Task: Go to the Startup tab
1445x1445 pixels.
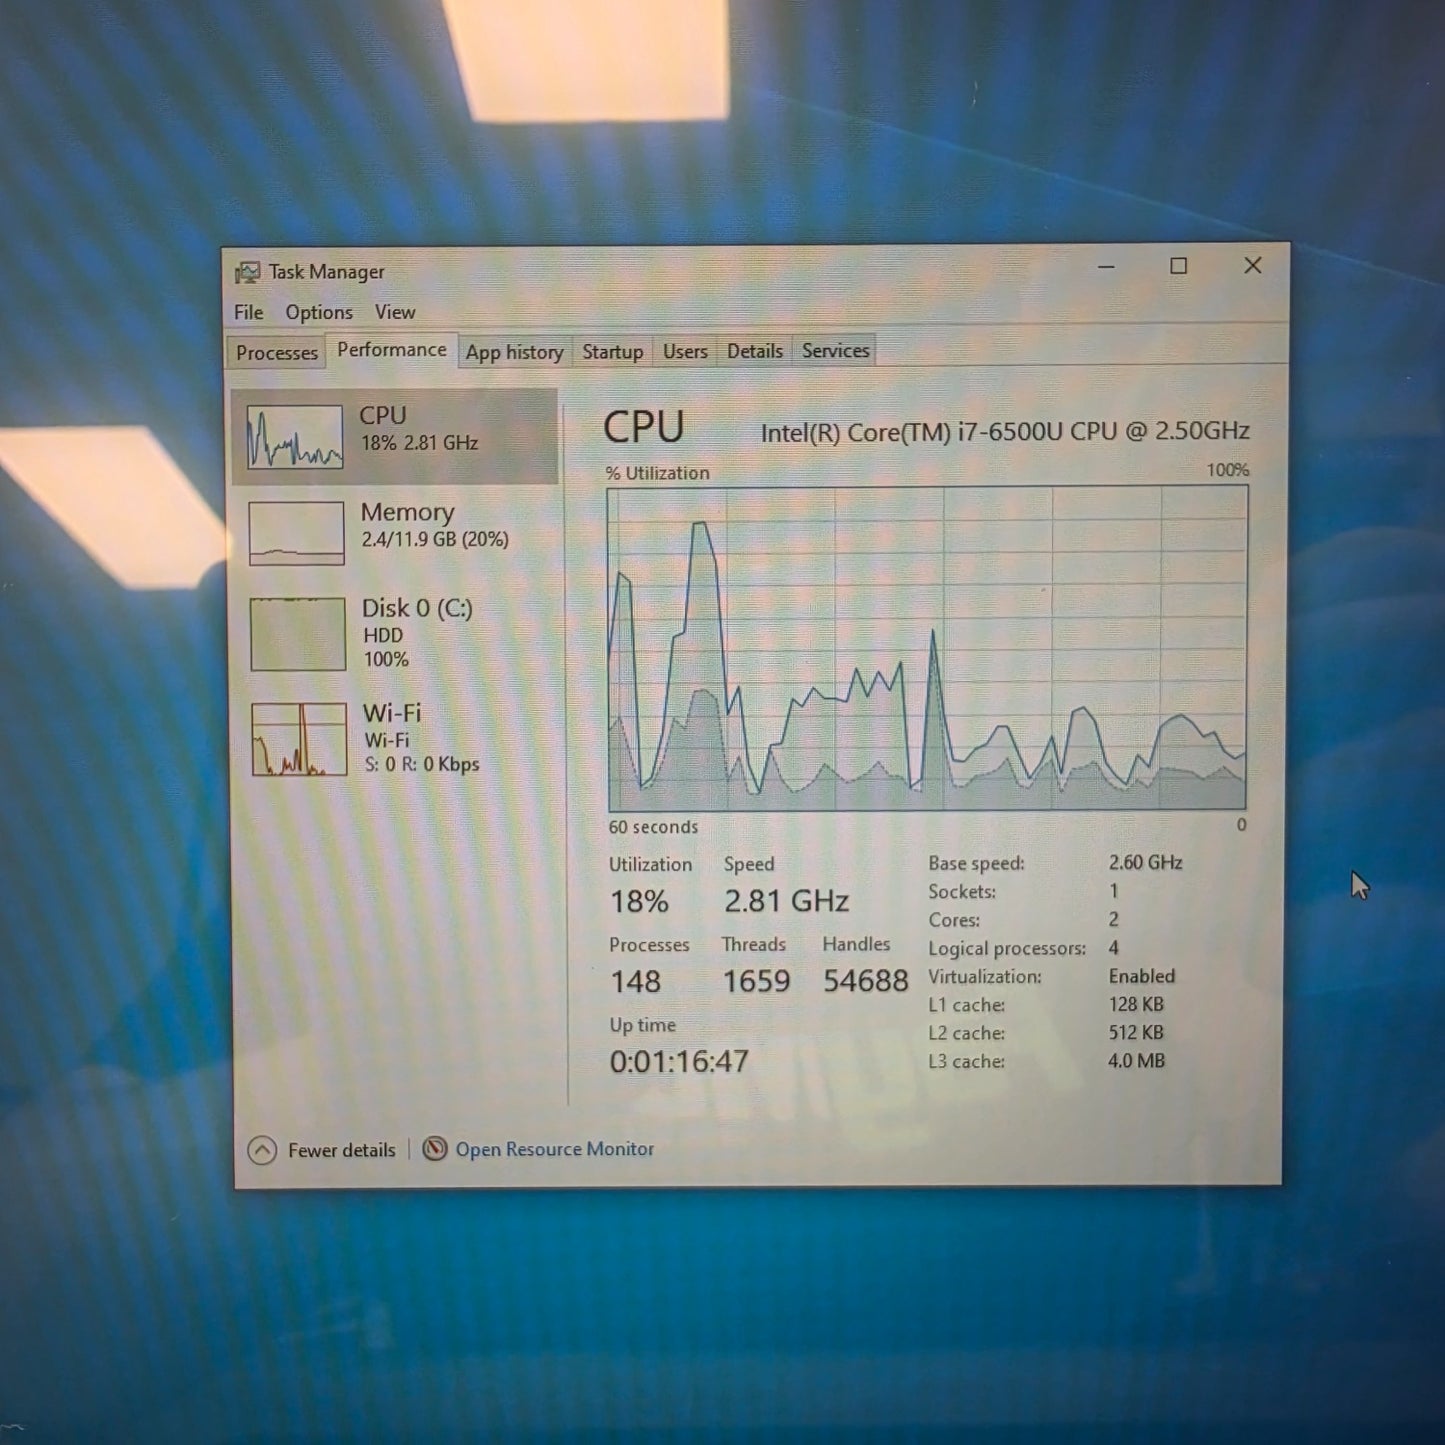Action: pos(613,352)
